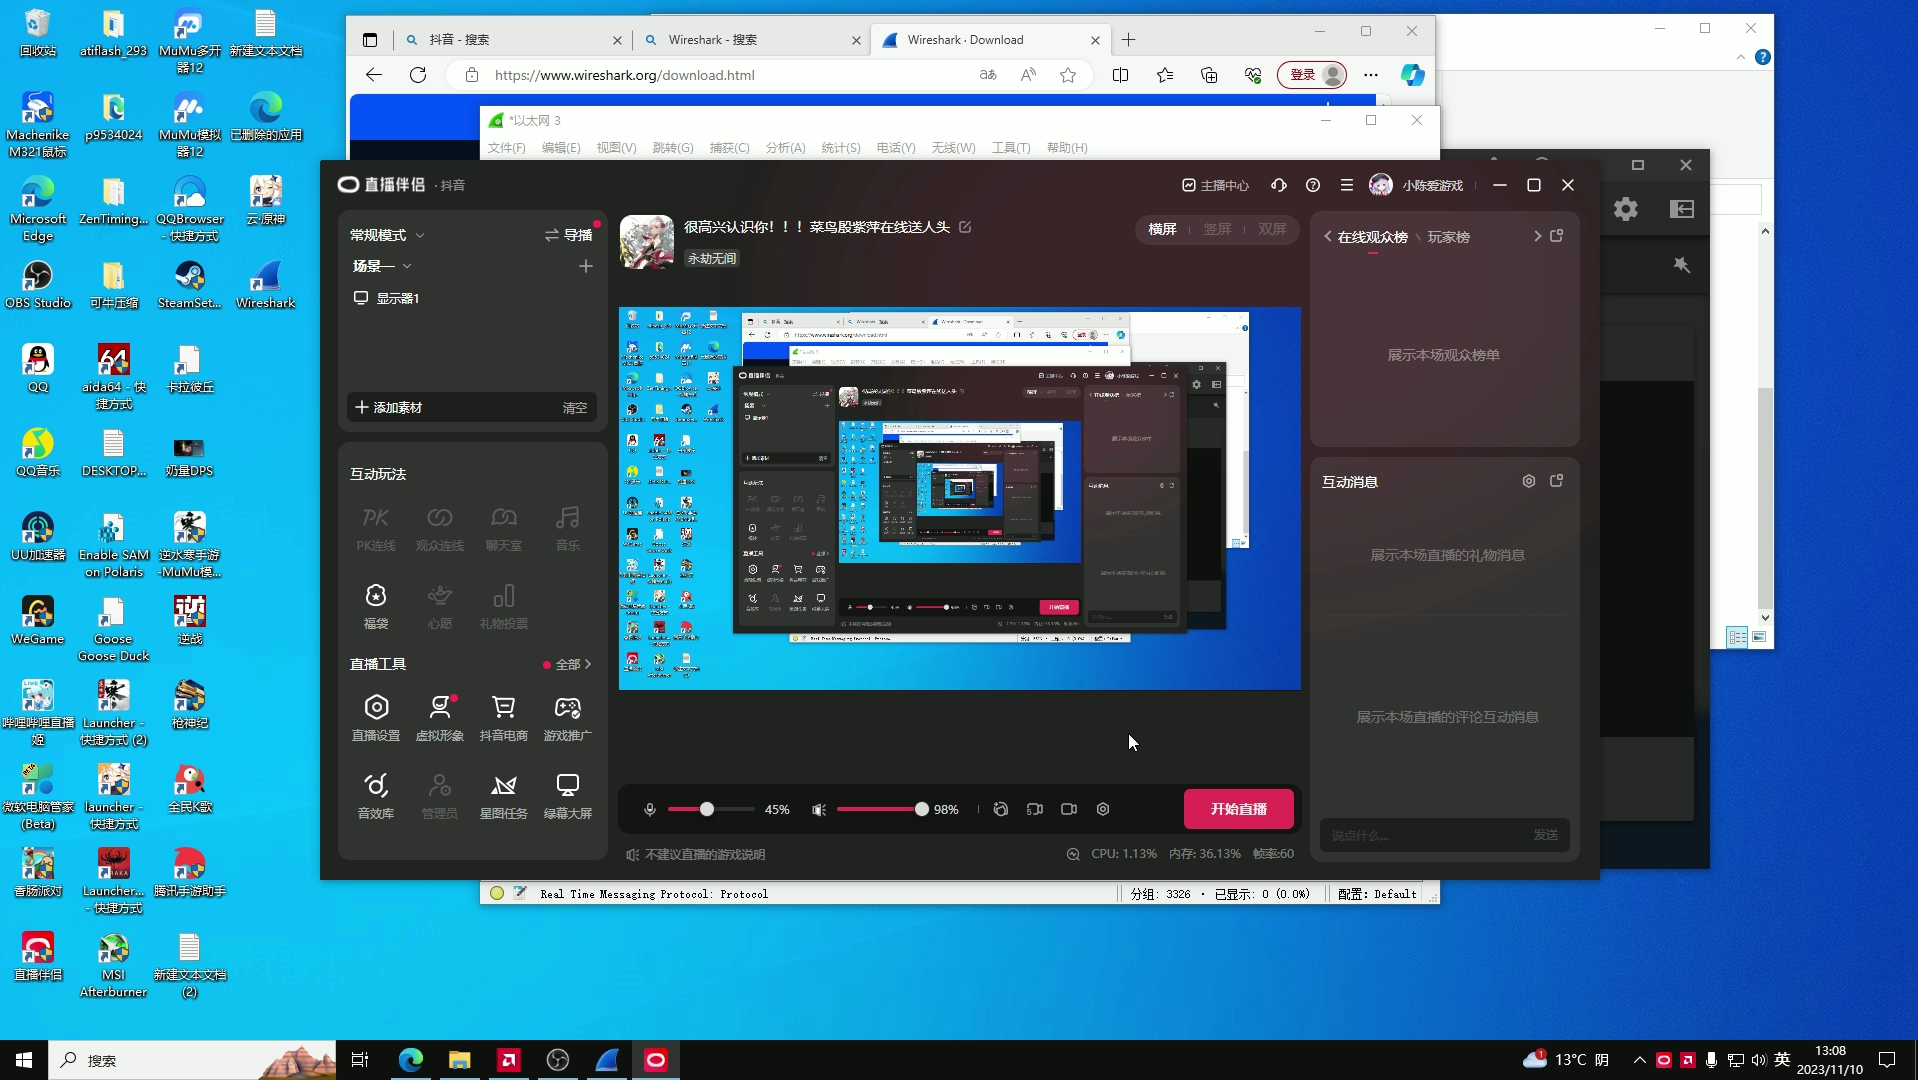Edit the live stream title pencil icon
The height and width of the screenshot is (1080, 1918).
tap(965, 227)
